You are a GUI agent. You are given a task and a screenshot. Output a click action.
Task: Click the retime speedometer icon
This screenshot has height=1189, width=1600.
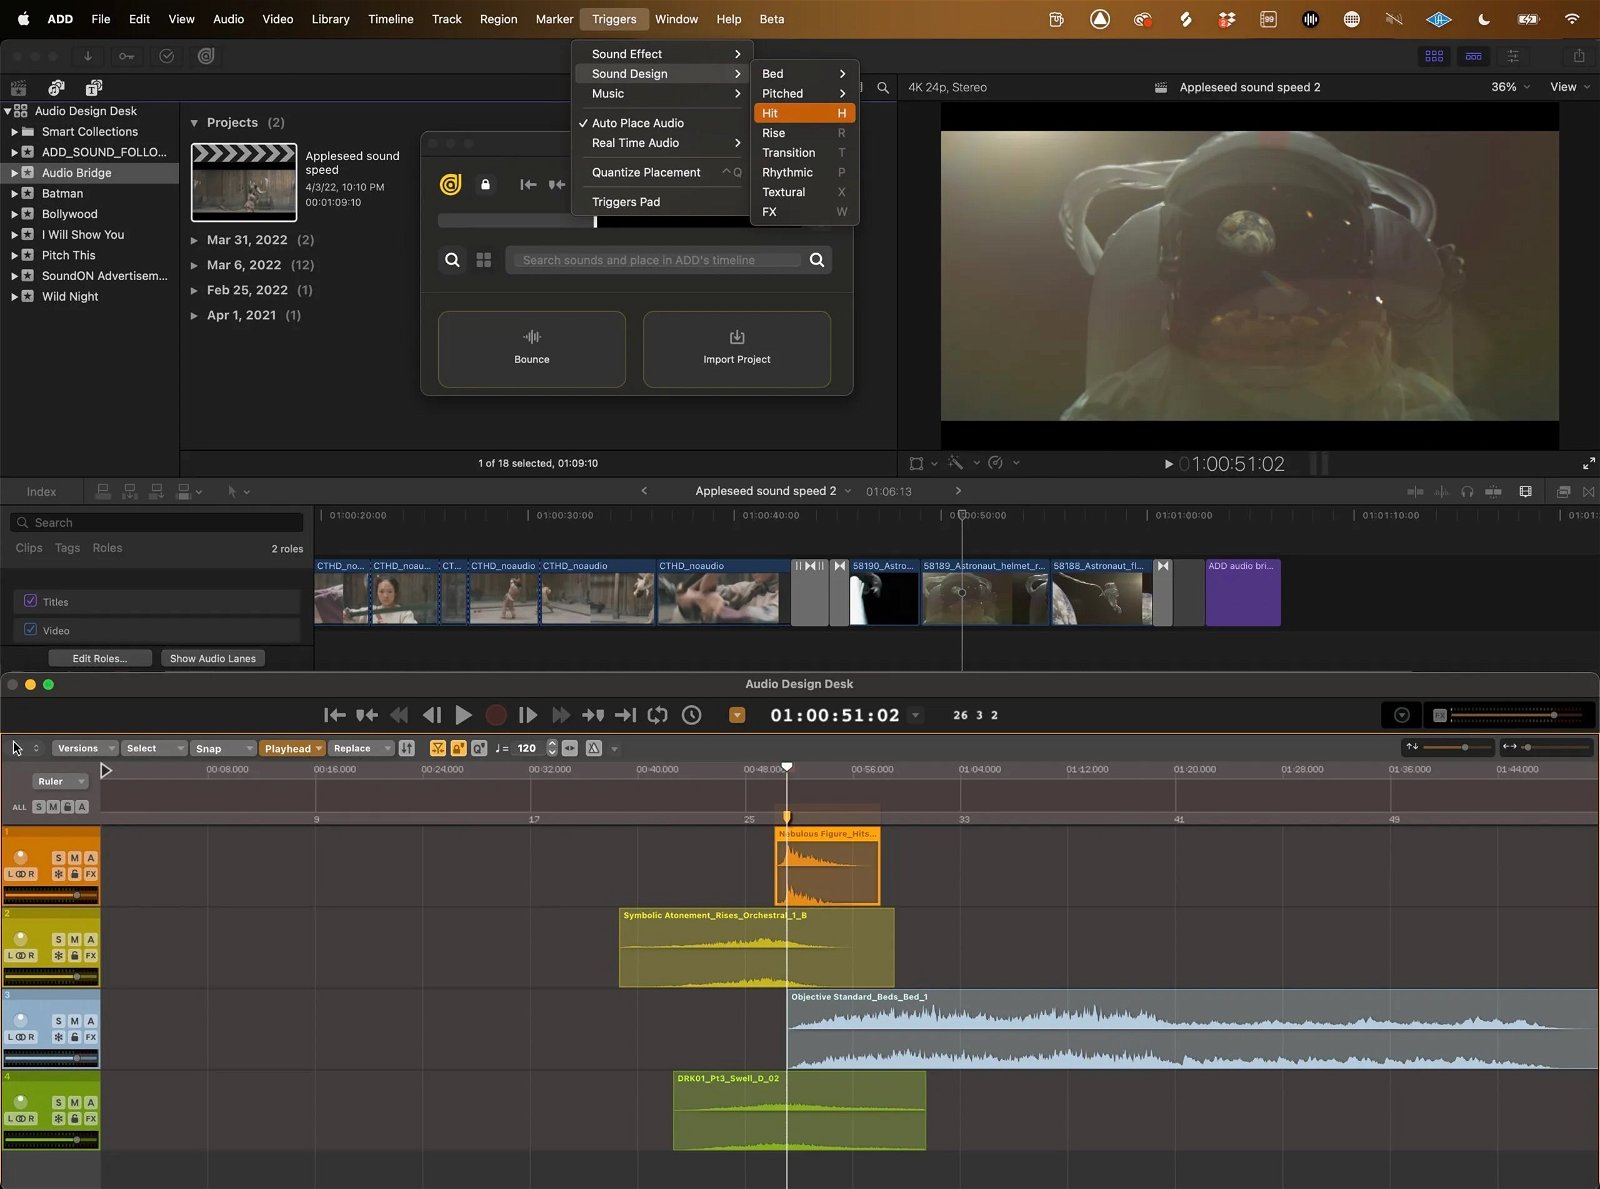995,463
